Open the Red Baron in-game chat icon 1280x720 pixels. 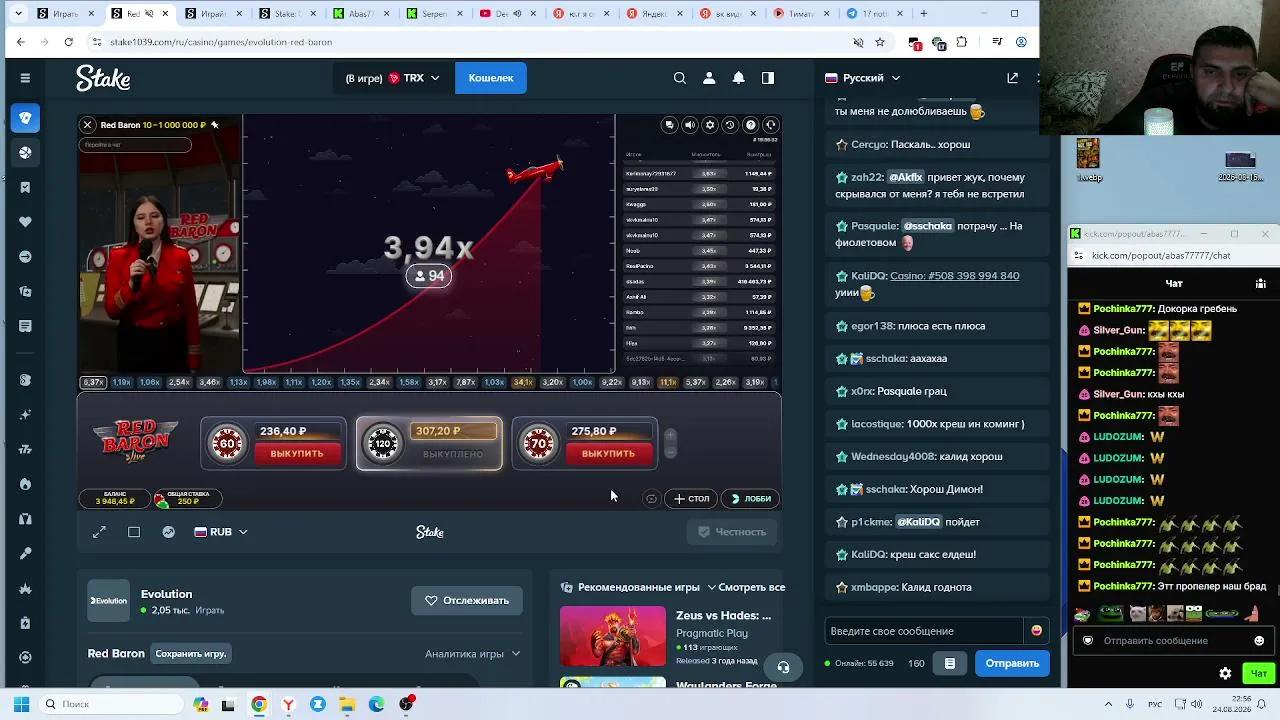click(x=670, y=125)
